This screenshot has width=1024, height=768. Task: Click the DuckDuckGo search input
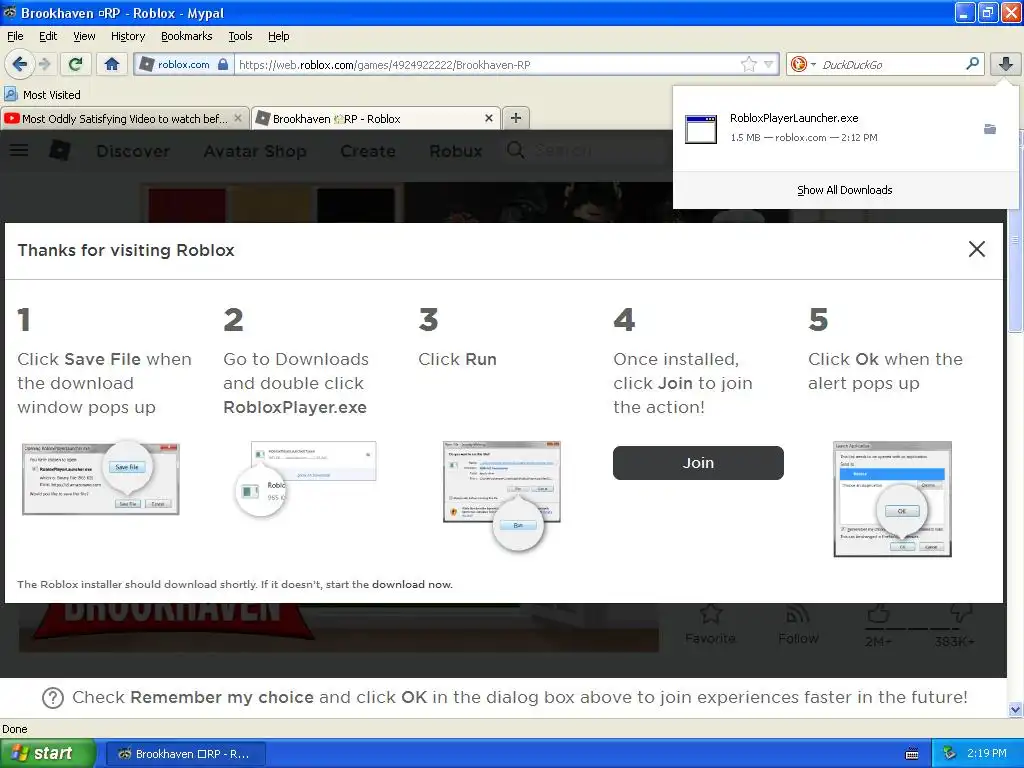[891, 65]
